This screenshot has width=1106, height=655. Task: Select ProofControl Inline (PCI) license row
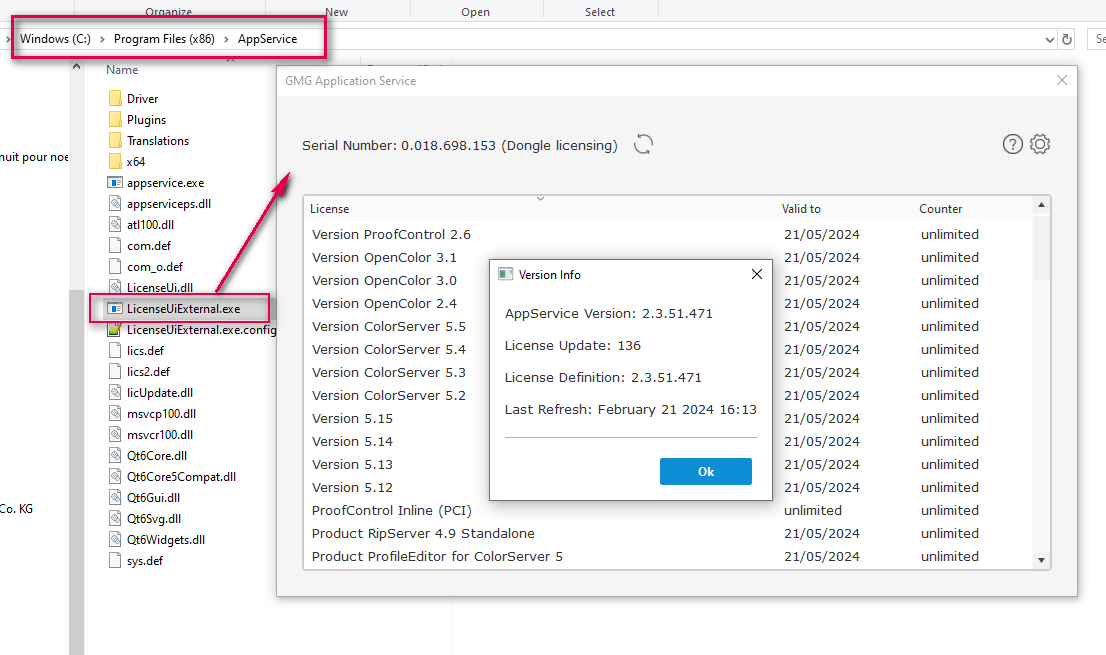click(668, 510)
